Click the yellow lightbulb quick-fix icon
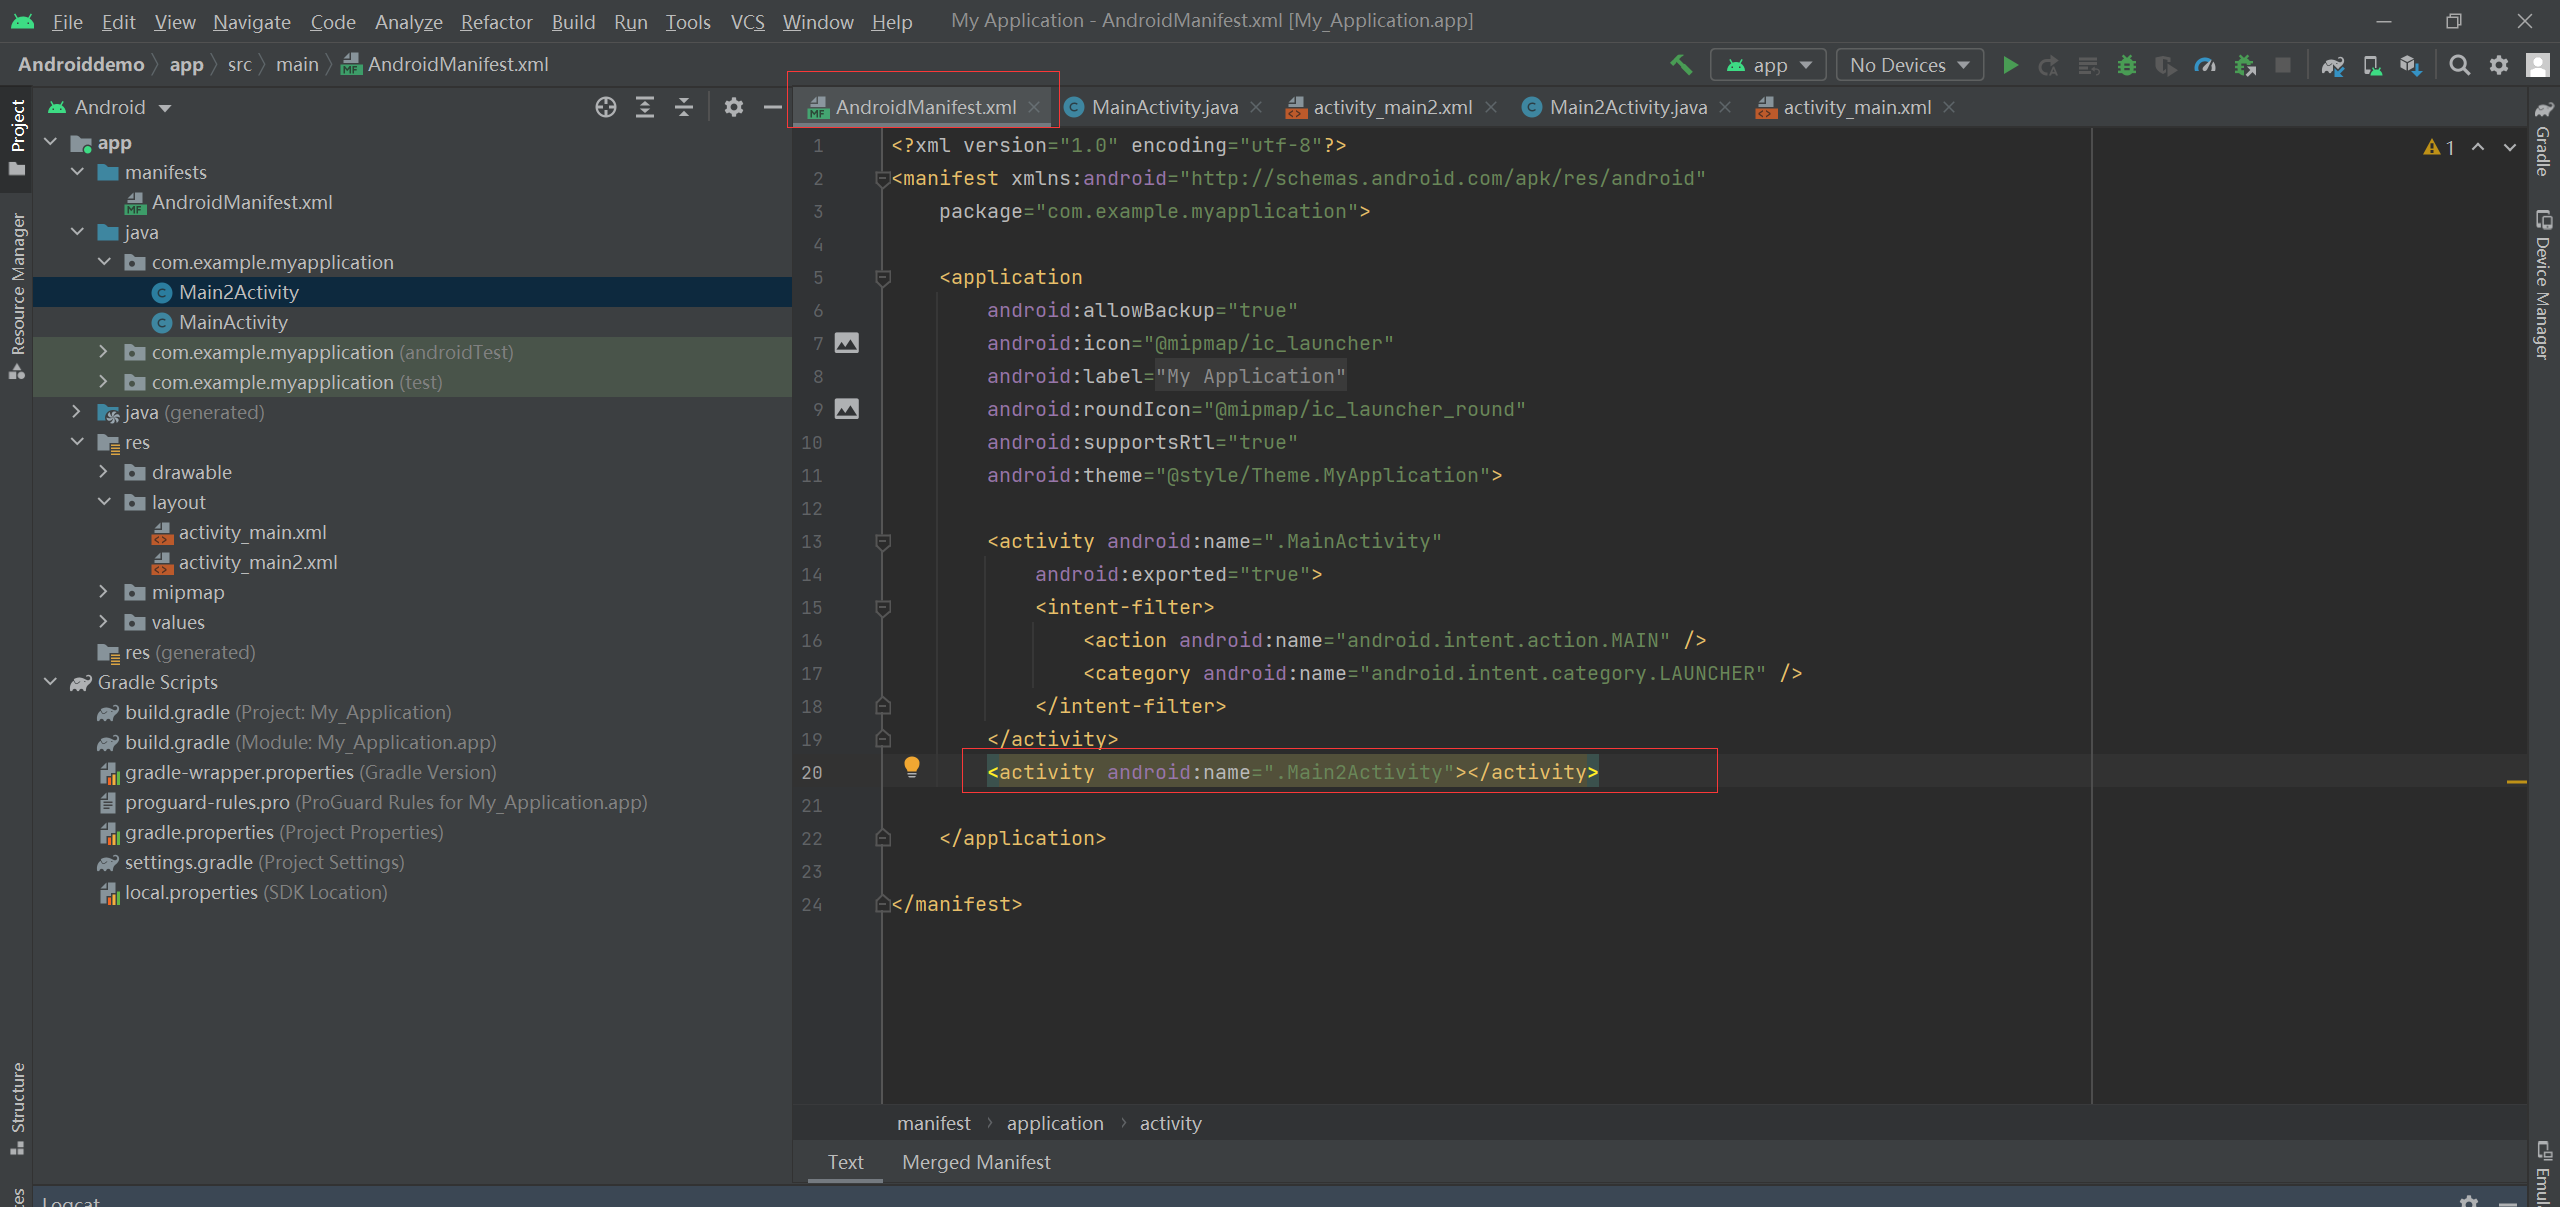2560x1207 pixels. click(911, 767)
